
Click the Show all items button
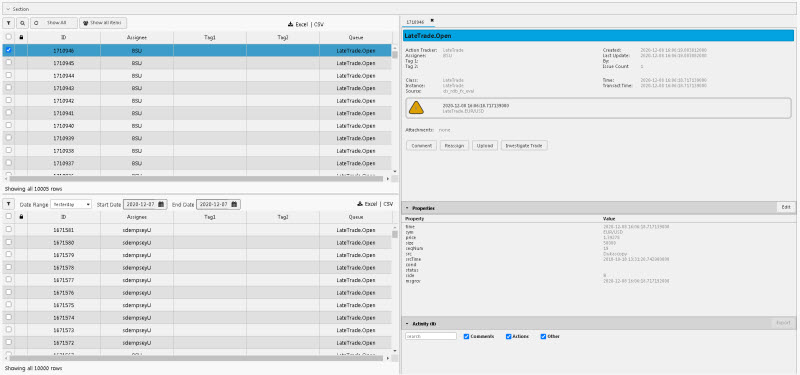pos(103,23)
